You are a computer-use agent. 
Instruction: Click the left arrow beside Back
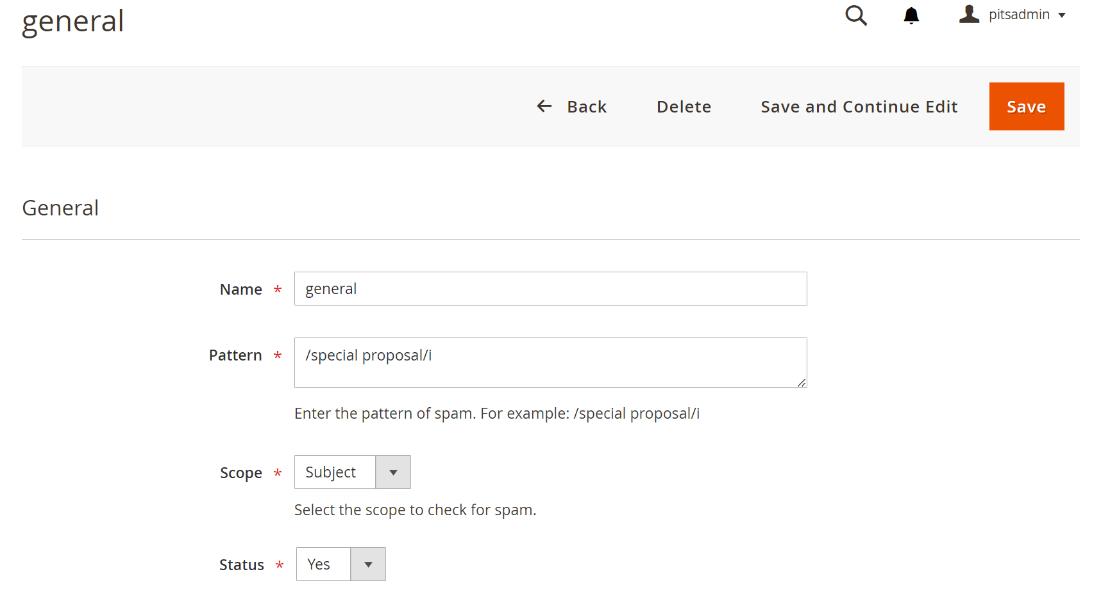544,106
